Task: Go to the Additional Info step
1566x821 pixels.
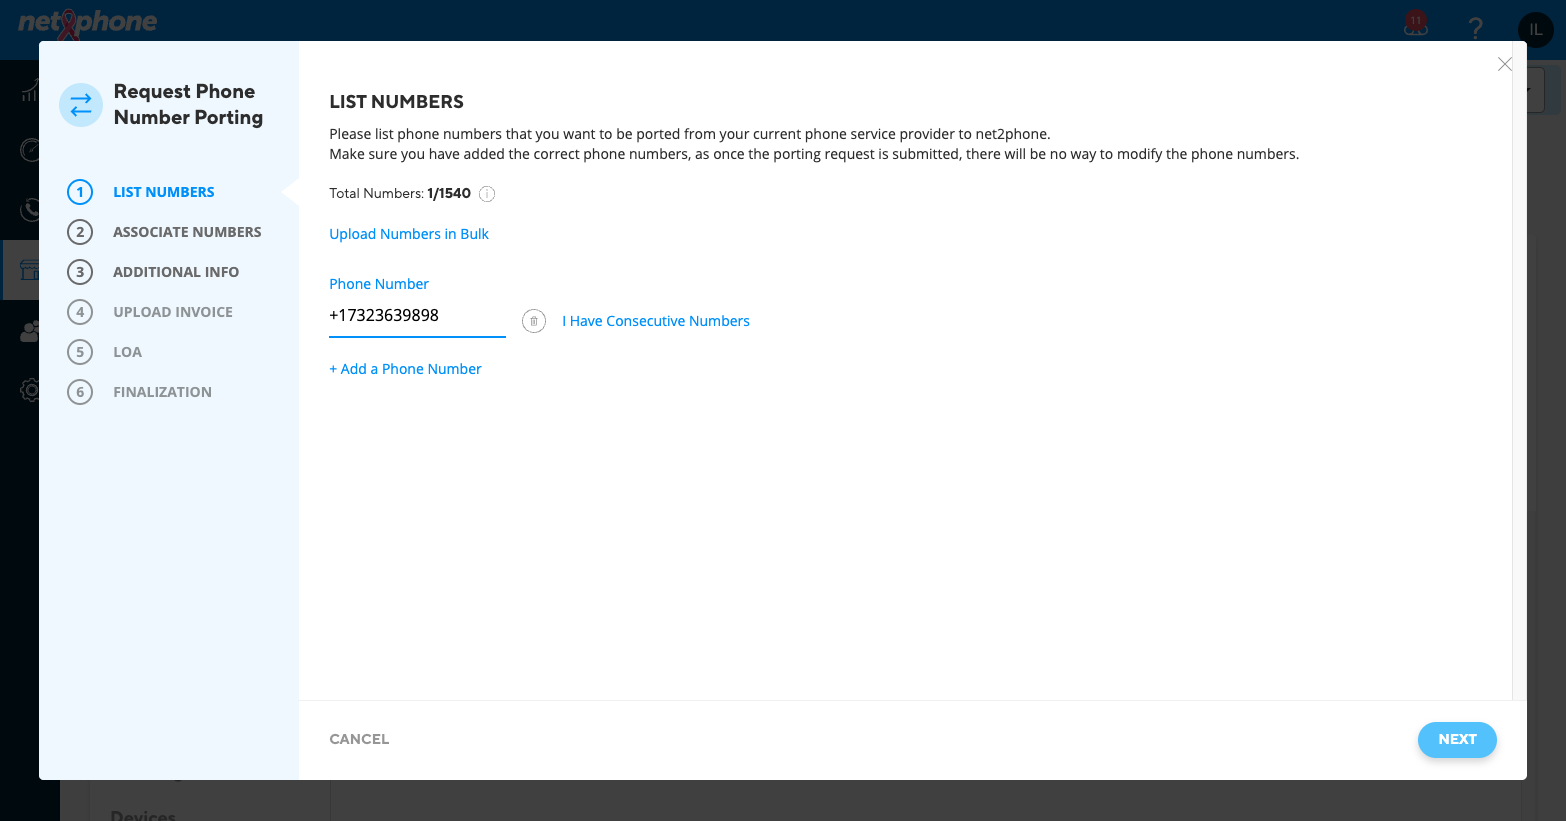Action: [153, 272]
